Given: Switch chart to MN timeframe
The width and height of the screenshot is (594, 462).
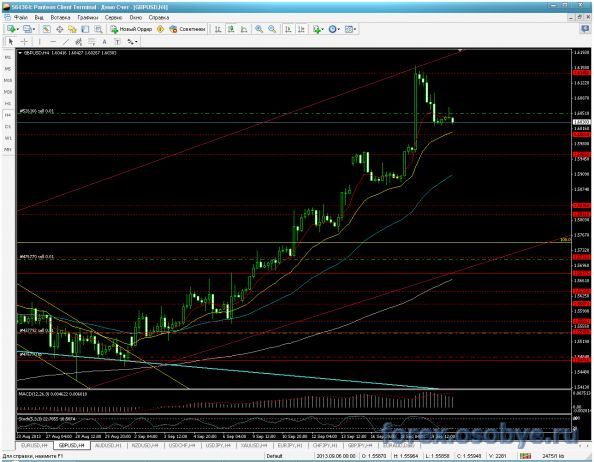Looking at the screenshot, I should tap(8, 150).
